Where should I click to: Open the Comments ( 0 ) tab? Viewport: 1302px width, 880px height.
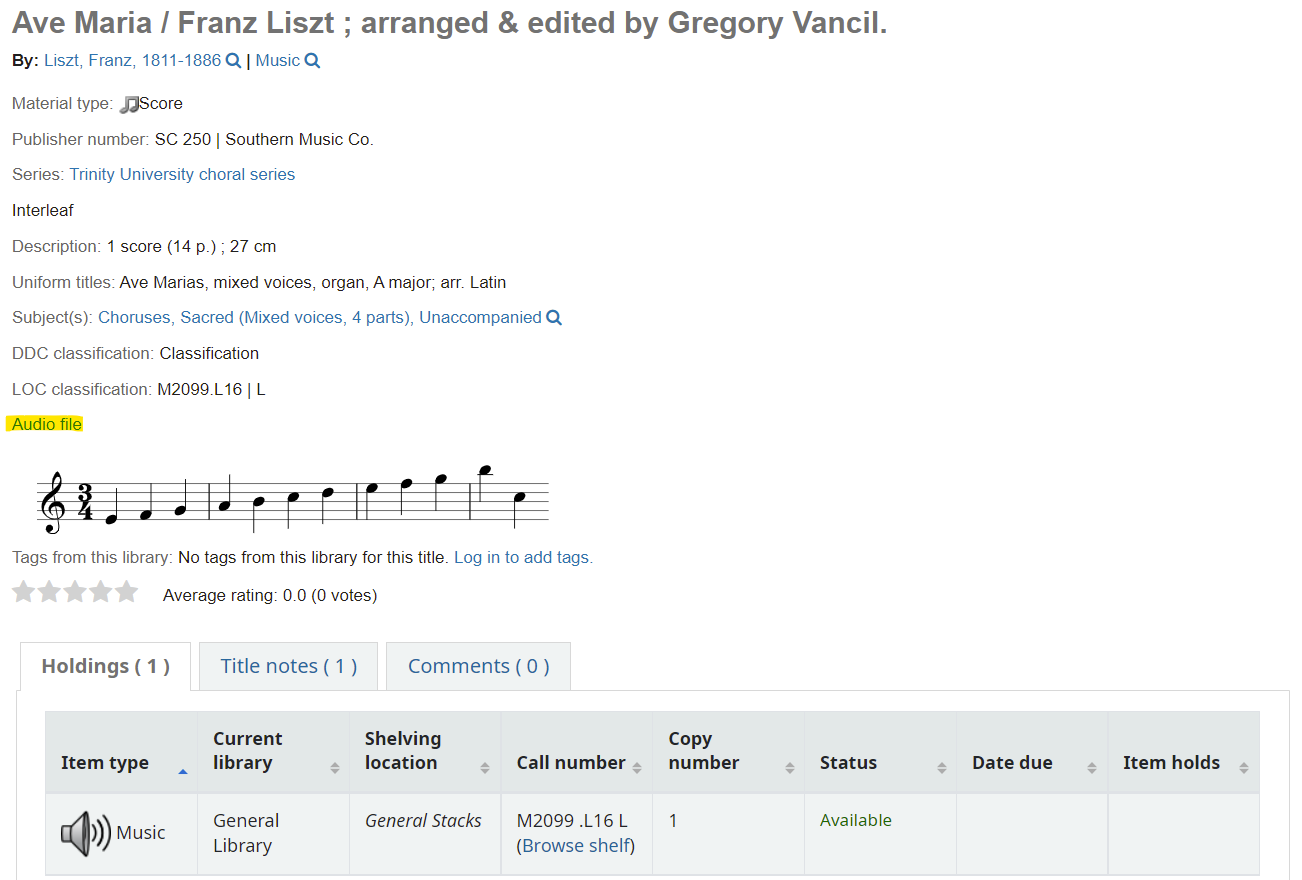pos(478,666)
